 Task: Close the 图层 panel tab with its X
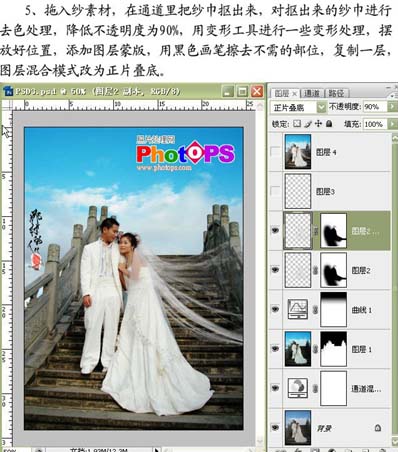(x=294, y=94)
